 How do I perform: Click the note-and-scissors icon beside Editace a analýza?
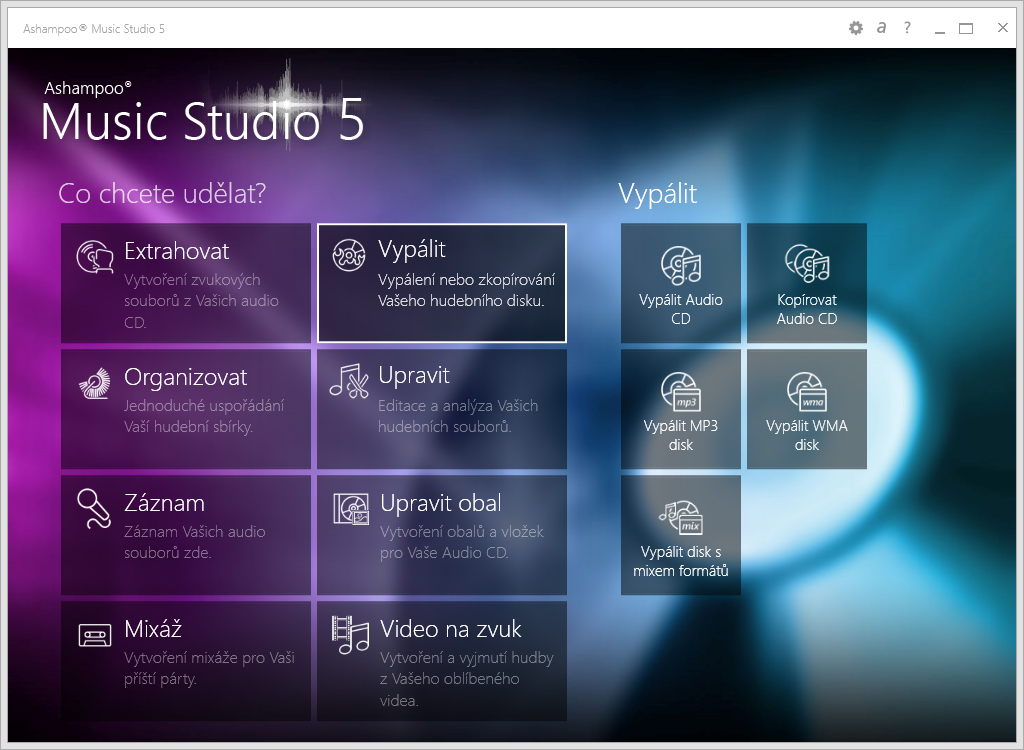[x=349, y=381]
